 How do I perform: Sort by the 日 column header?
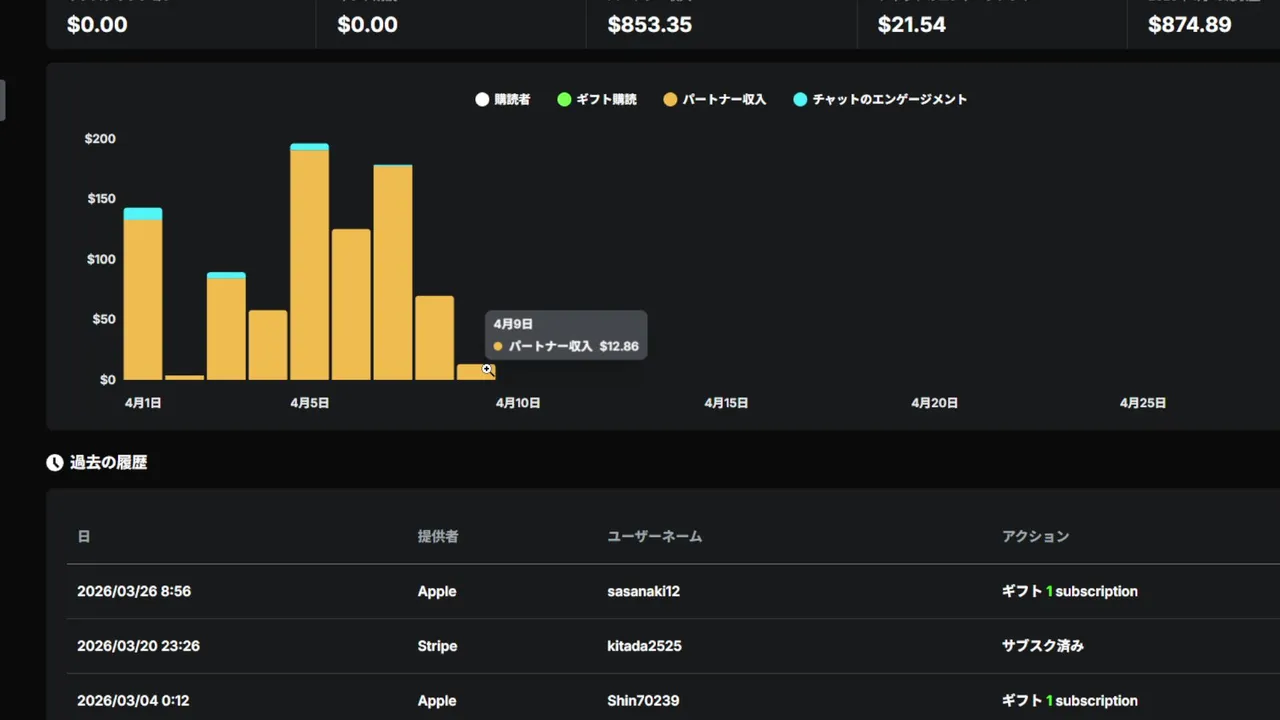coord(84,536)
